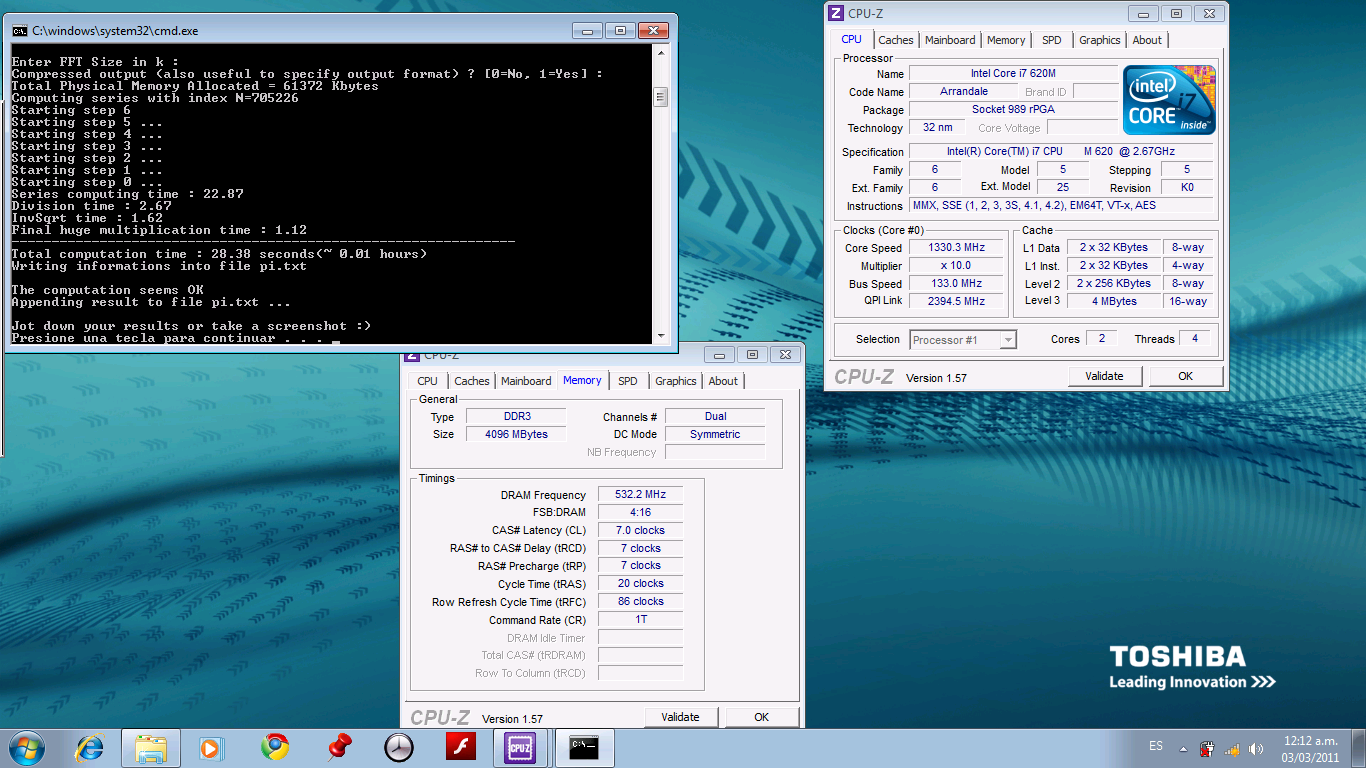This screenshot has width=1366, height=768.
Task: Click the QPI Link value 2394.5 MHz
Action: click(x=956, y=301)
